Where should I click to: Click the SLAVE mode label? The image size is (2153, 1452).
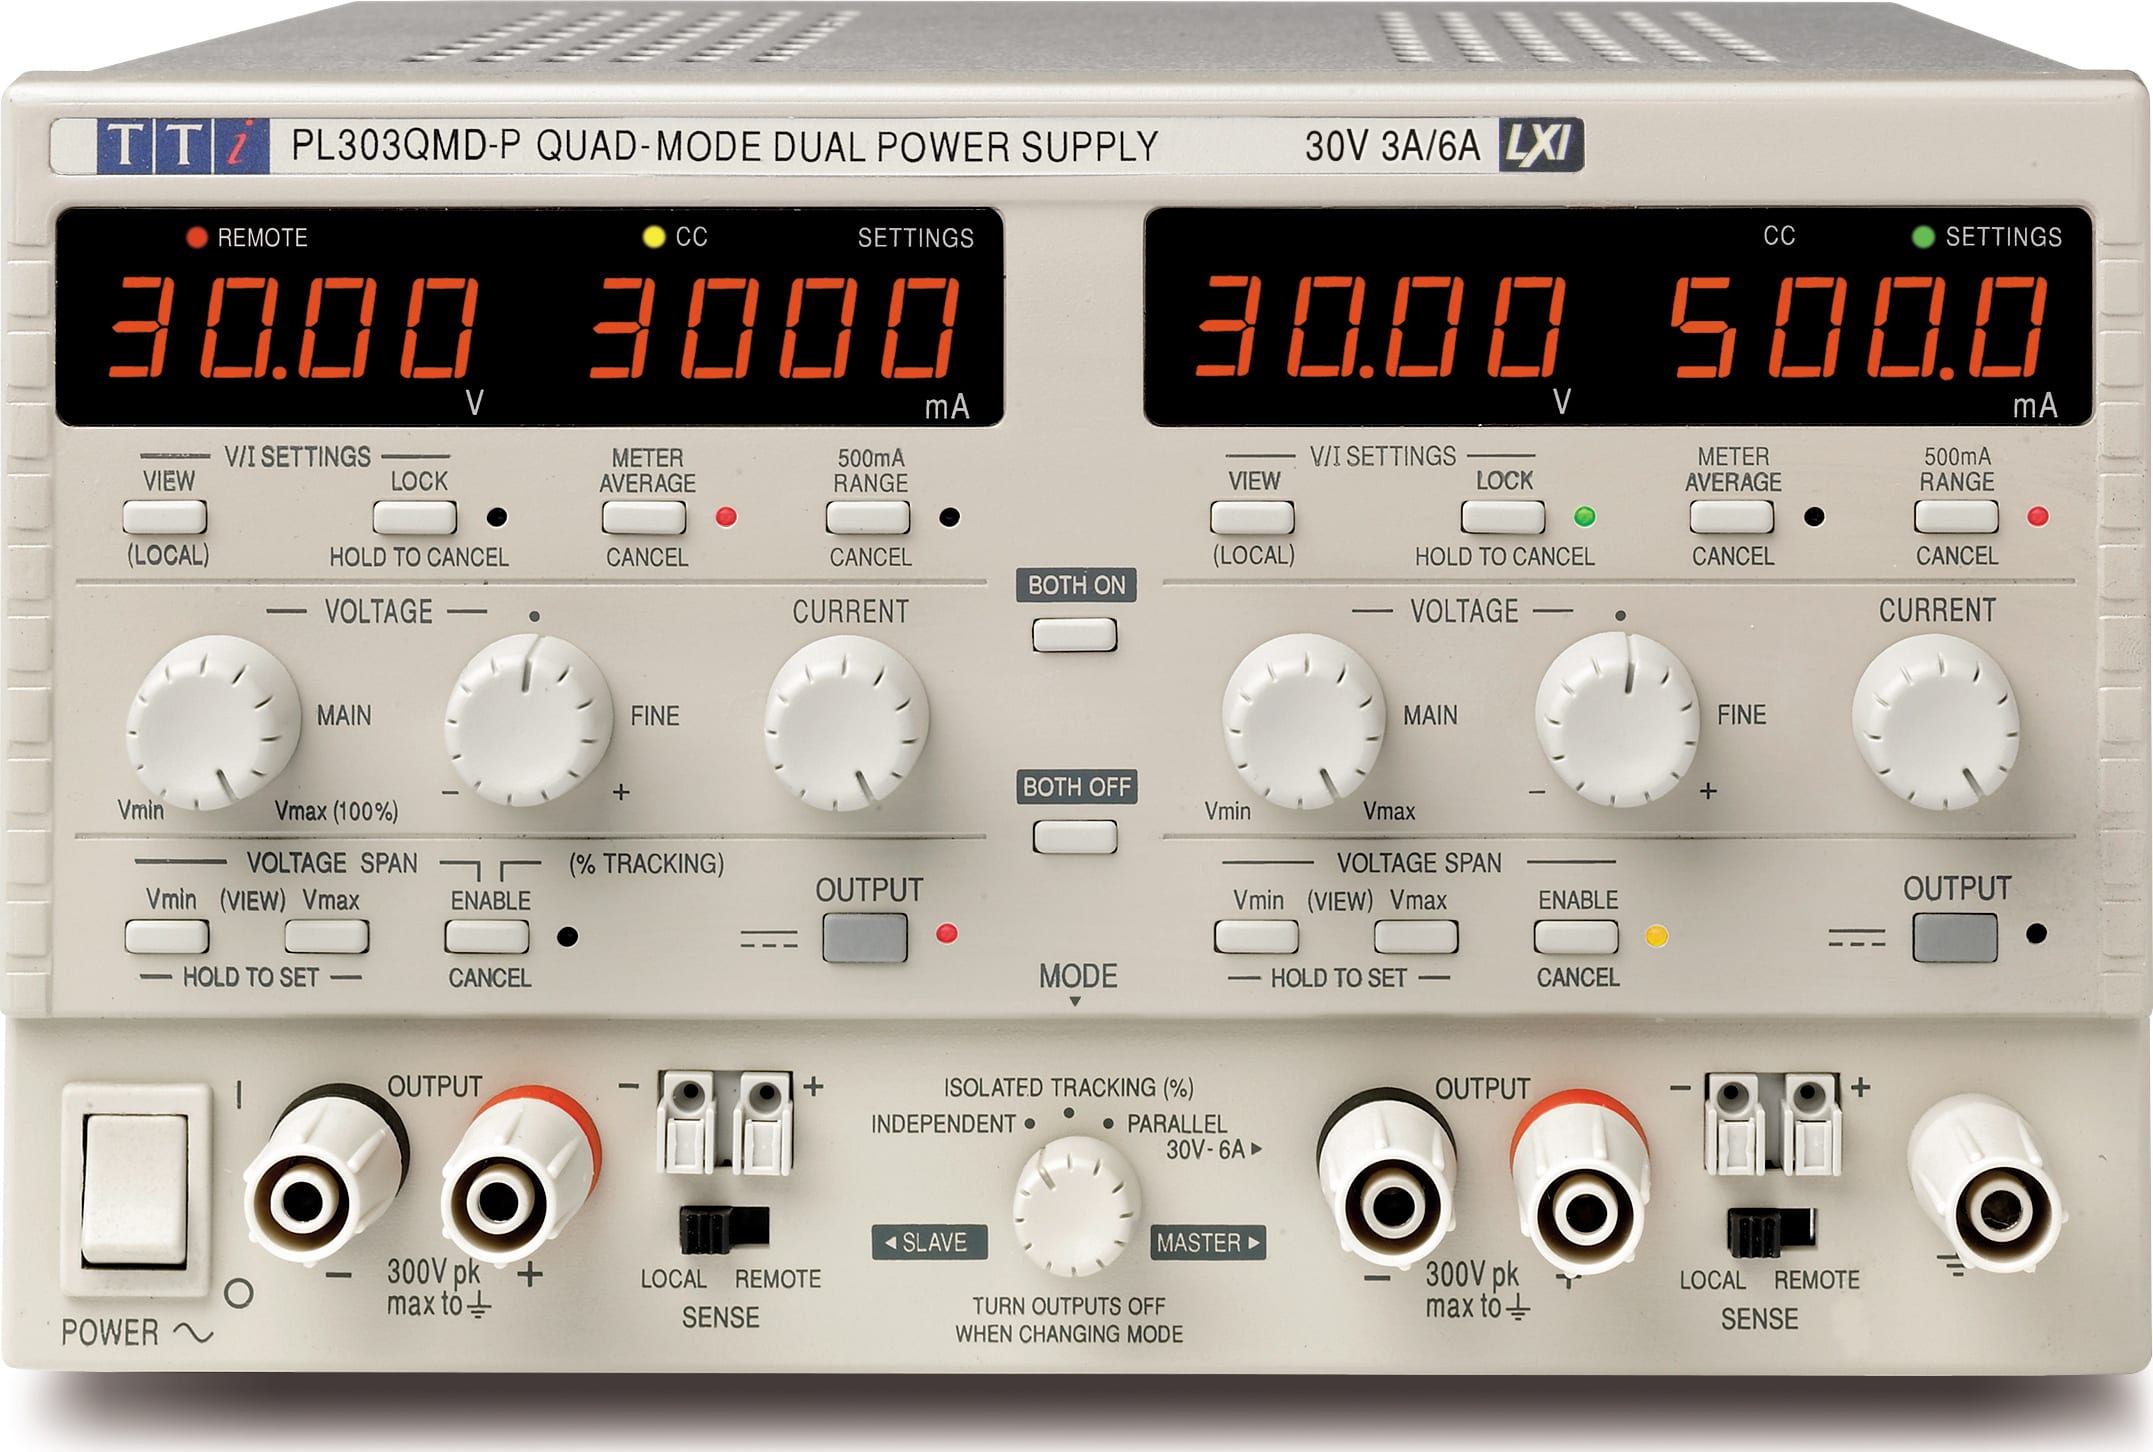point(929,1242)
